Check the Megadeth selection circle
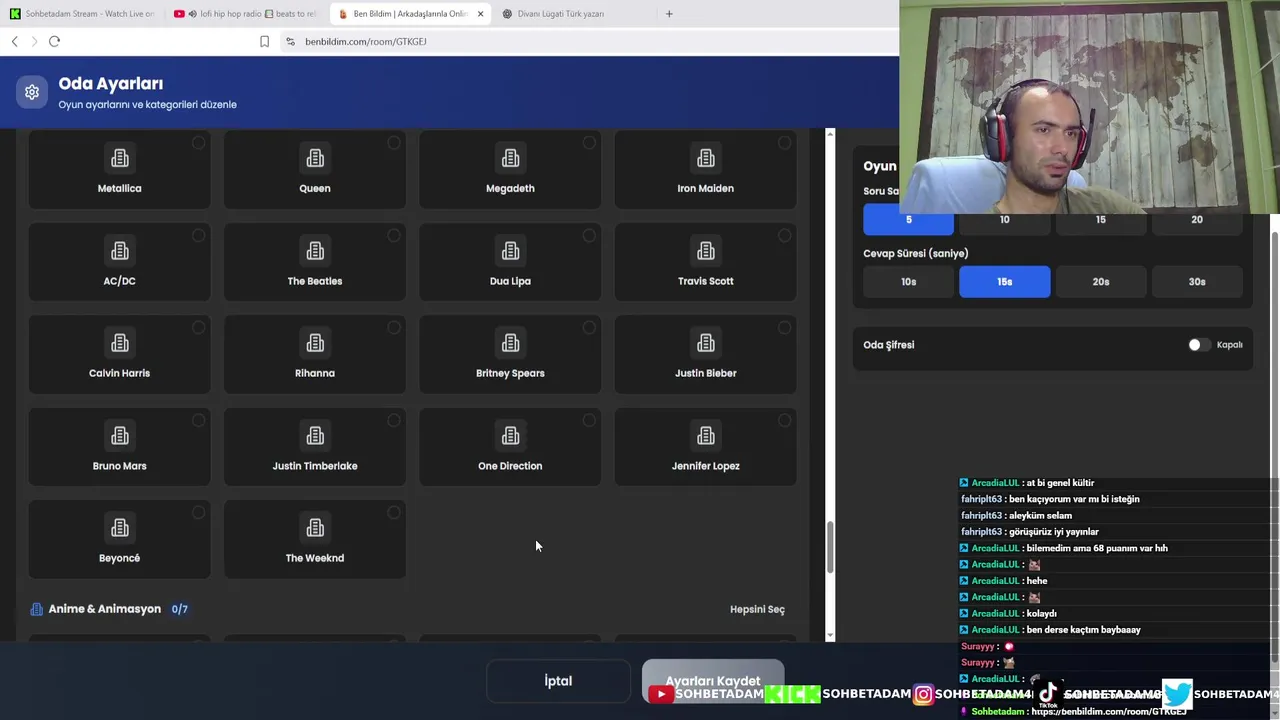The height and width of the screenshot is (720, 1280). (x=589, y=143)
